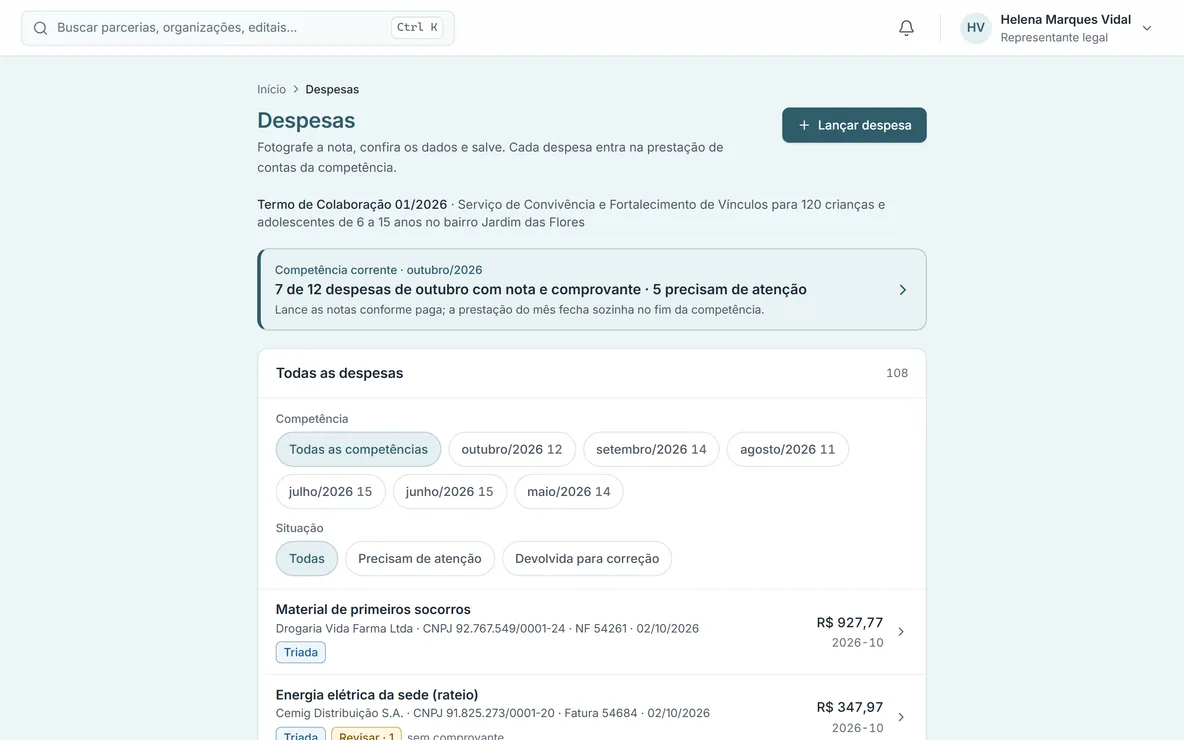Viewport: 1184px width, 740px height.
Task: Open chevron for Energia elétrica row
Action: point(901,717)
